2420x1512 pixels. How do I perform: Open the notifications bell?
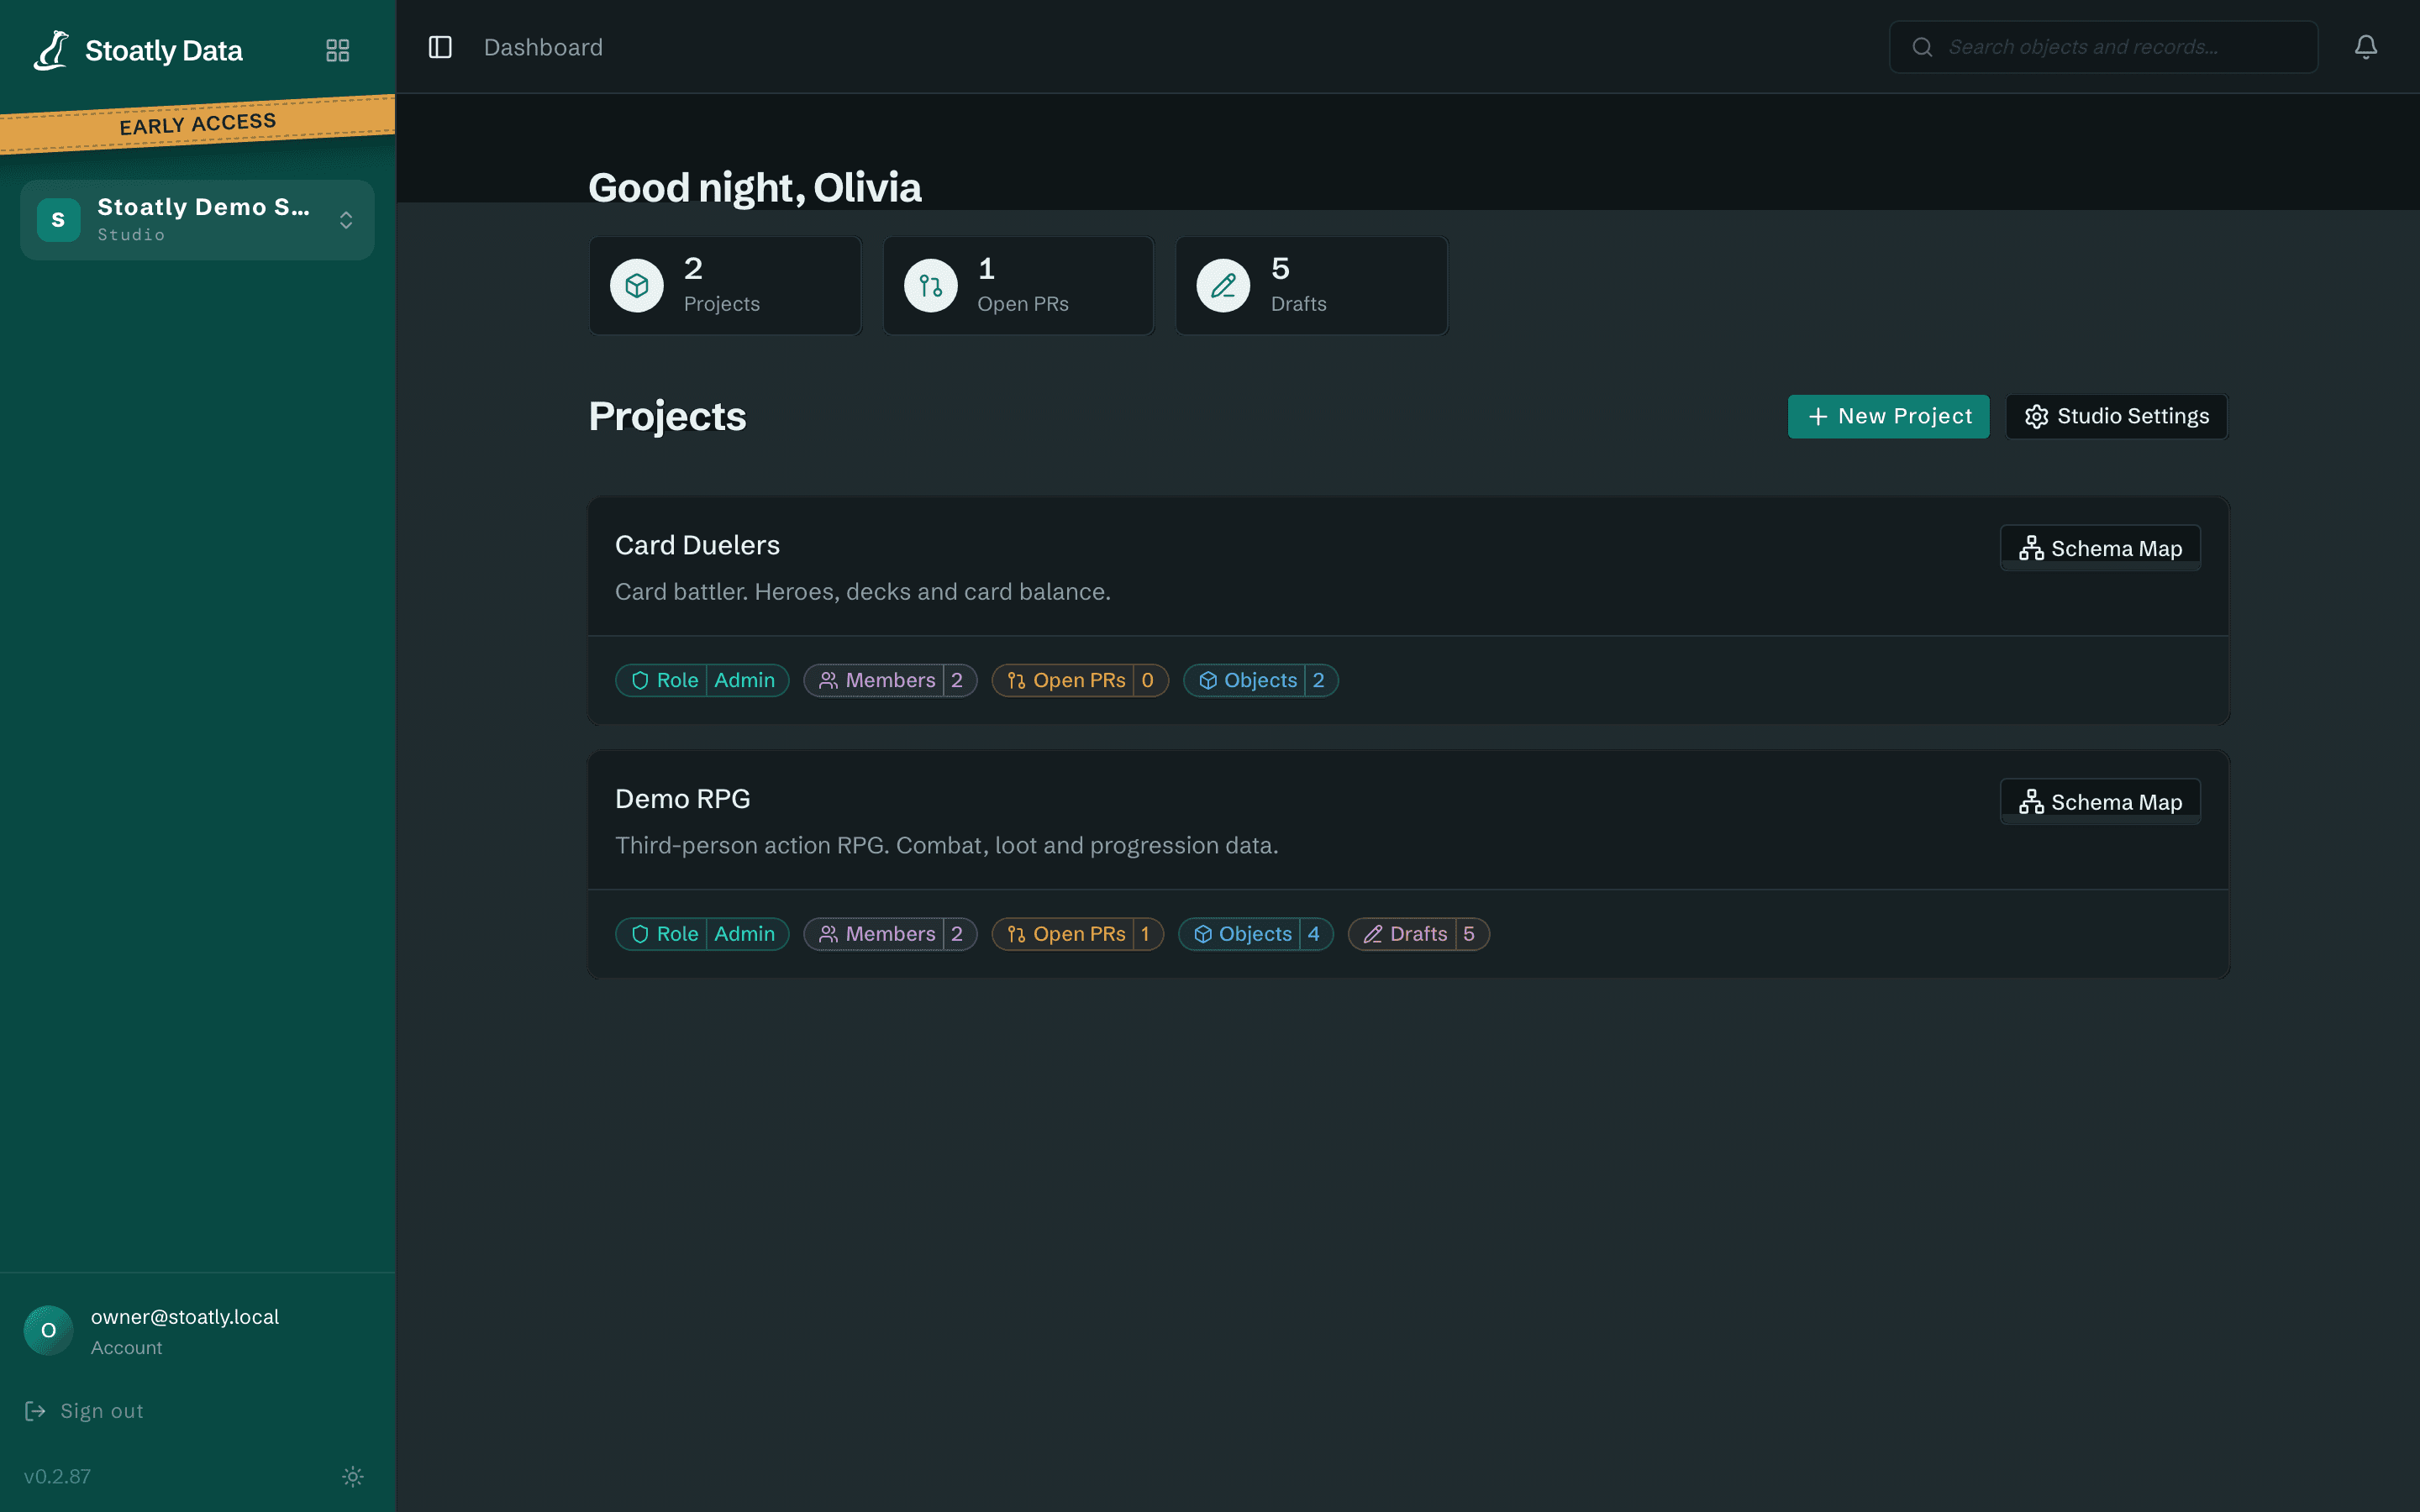(x=2365, y=47)
